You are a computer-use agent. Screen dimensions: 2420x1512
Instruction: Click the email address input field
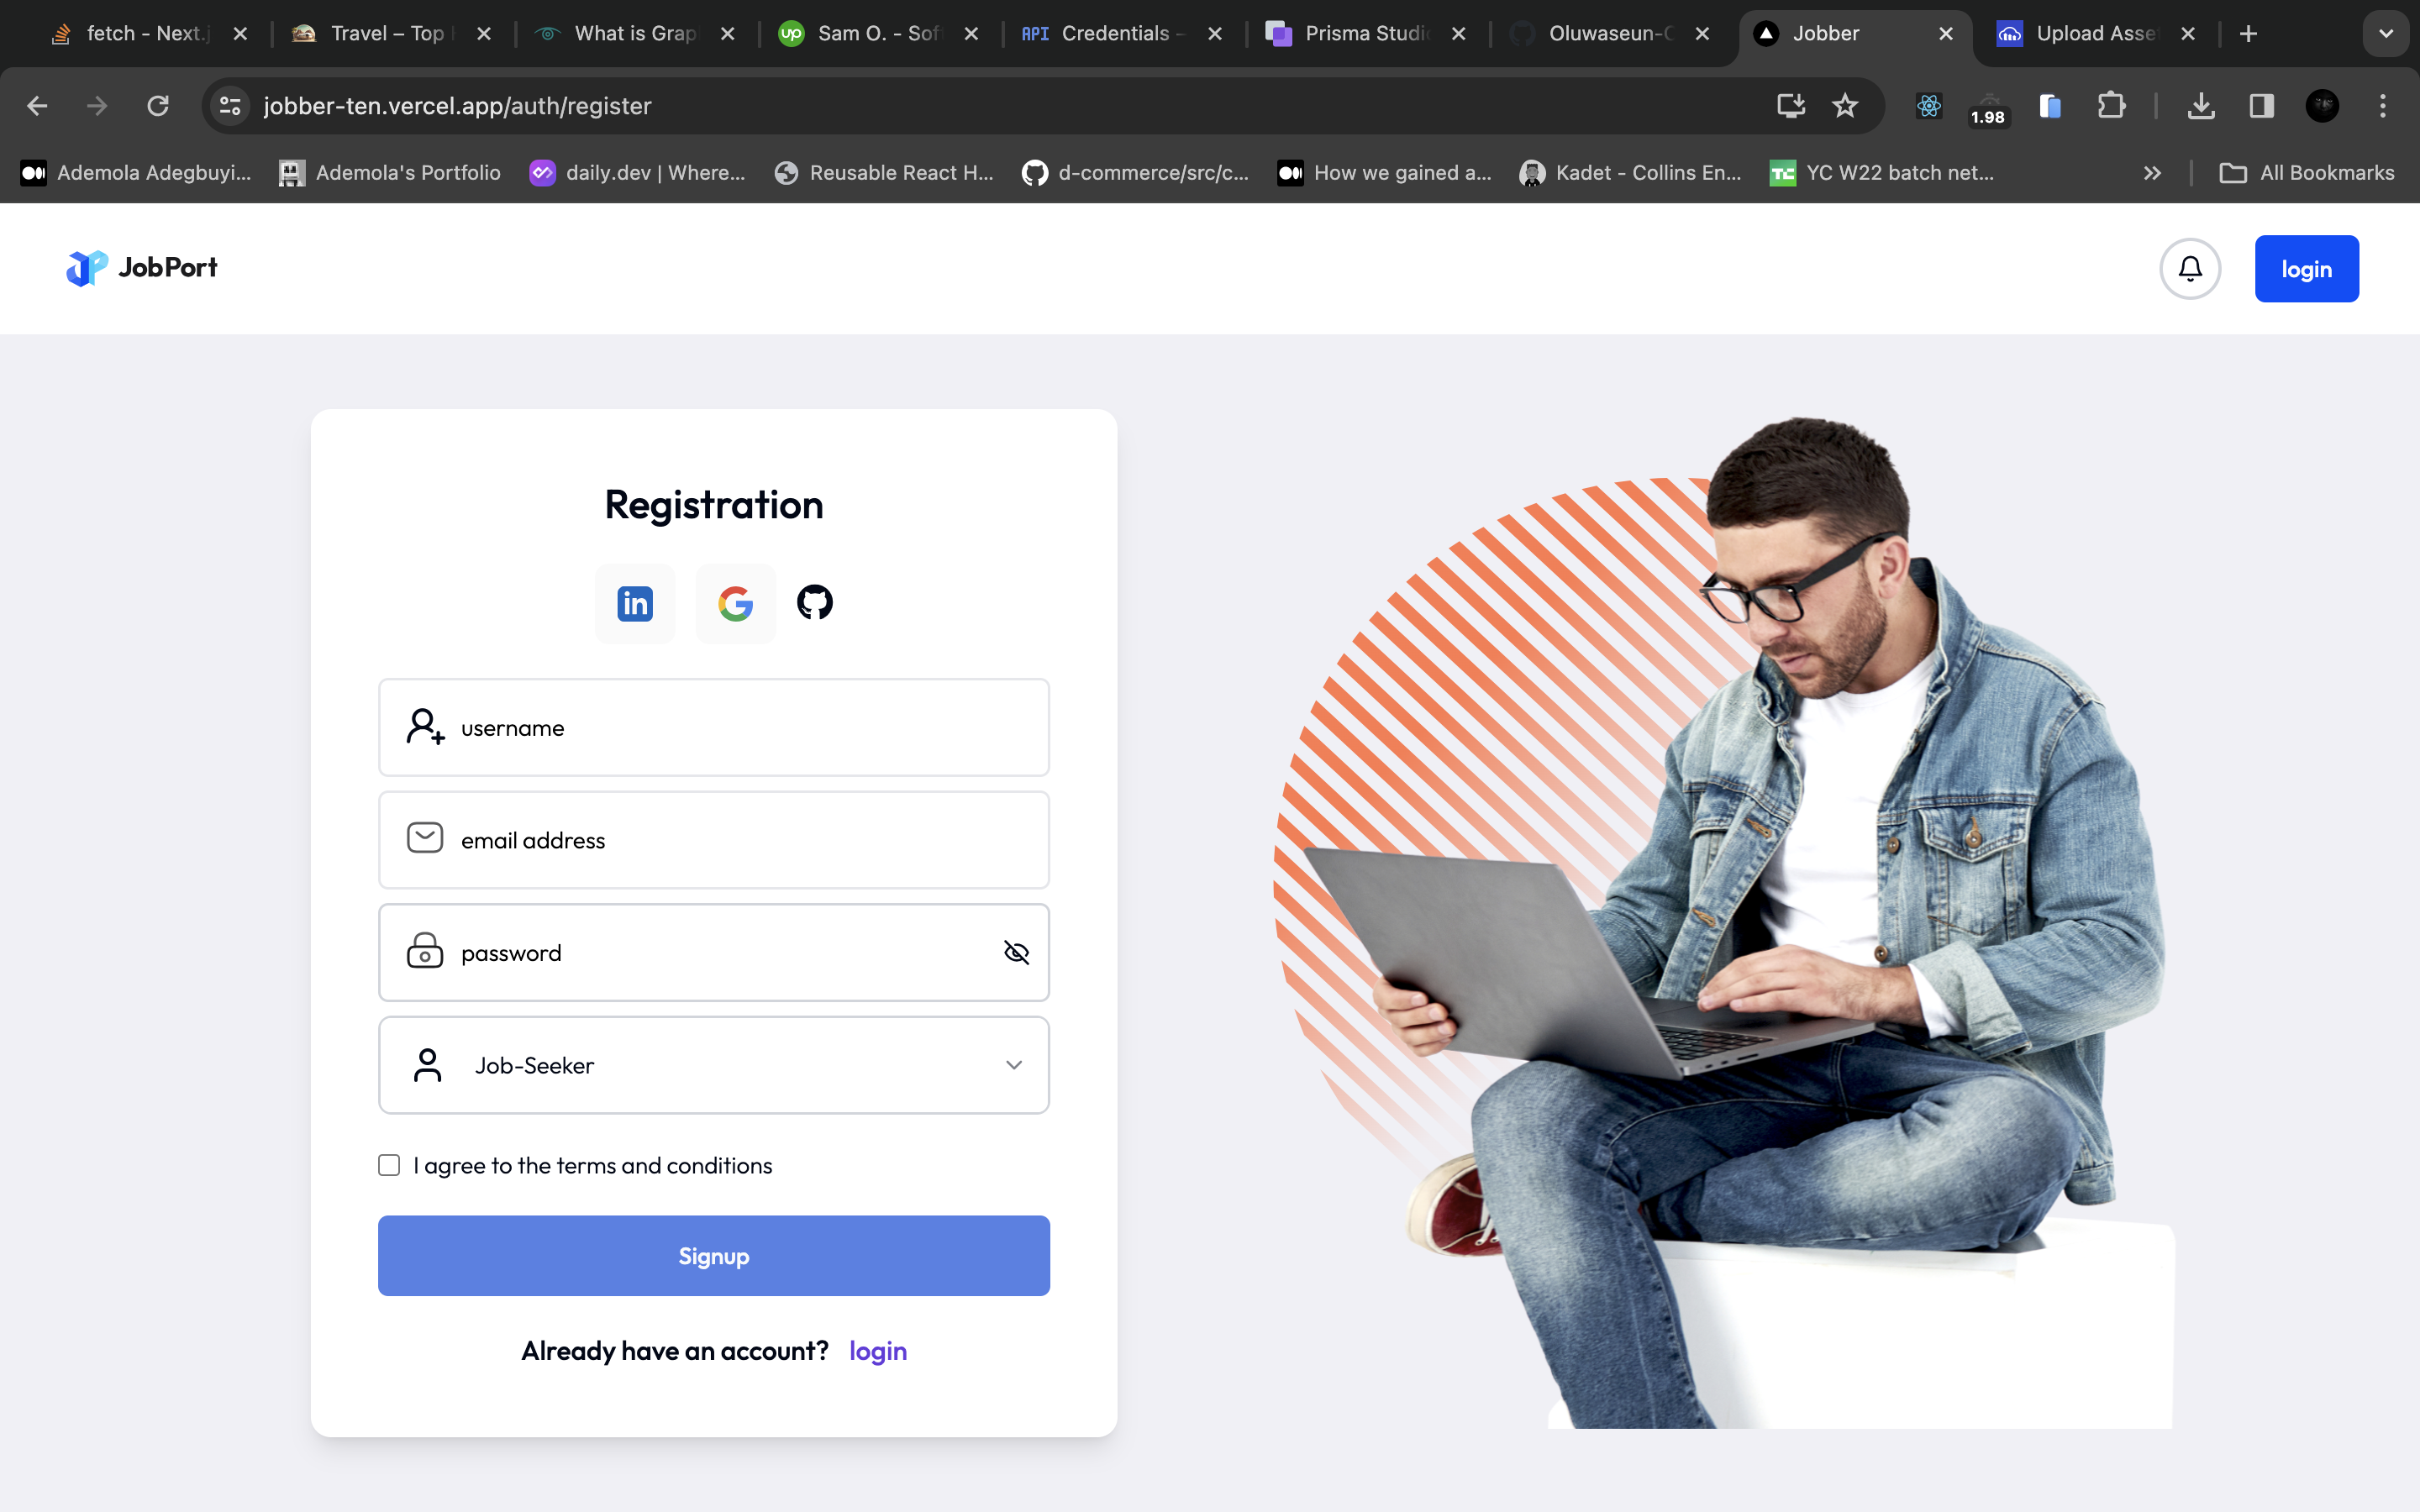coord(714,840)
